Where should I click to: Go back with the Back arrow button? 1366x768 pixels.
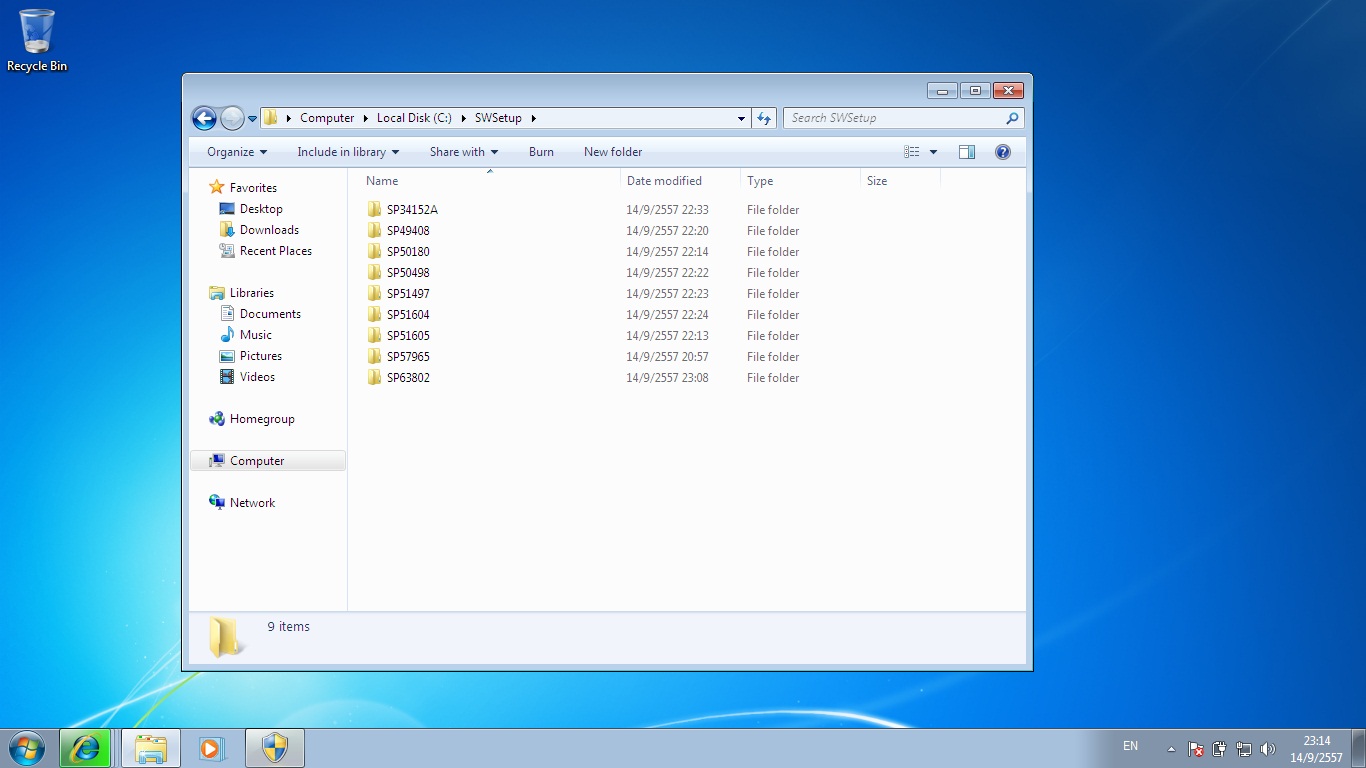tap(204, 118)
